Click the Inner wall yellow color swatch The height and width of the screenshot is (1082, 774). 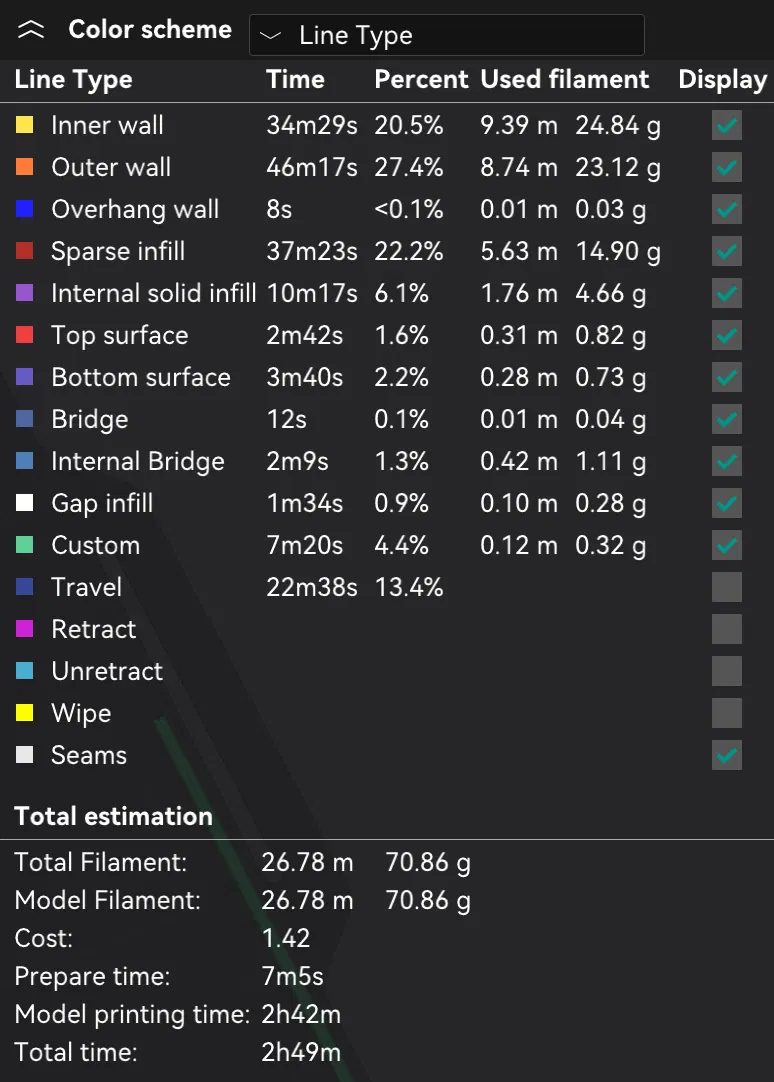25,126
